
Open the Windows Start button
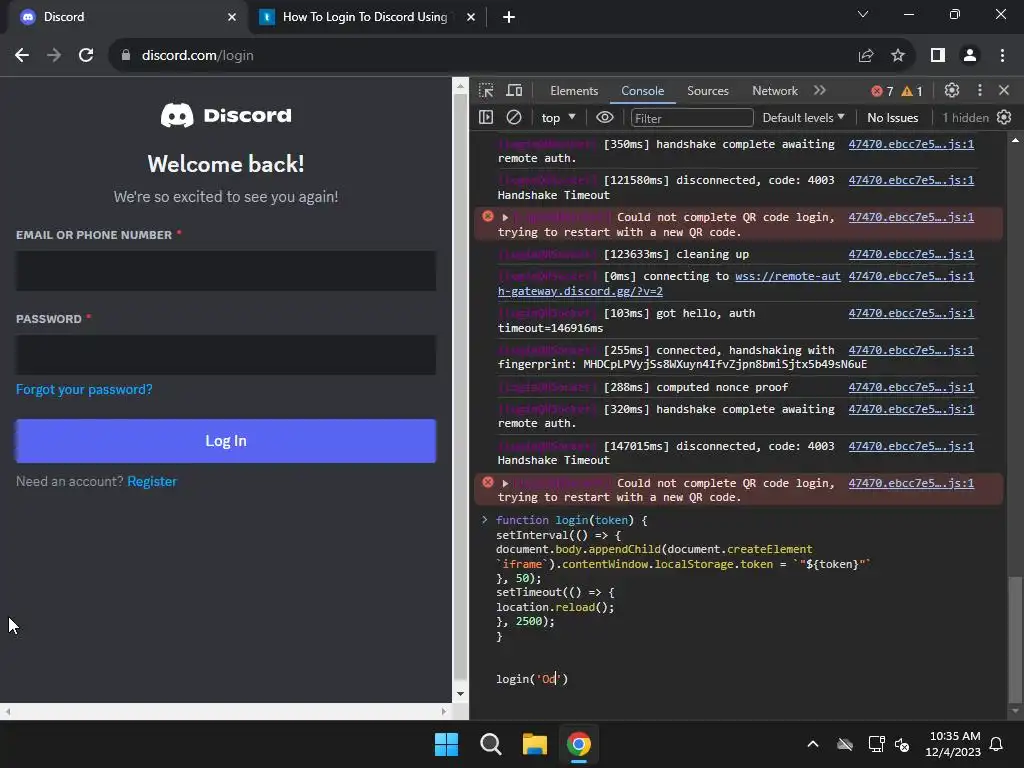coord(447,744)
